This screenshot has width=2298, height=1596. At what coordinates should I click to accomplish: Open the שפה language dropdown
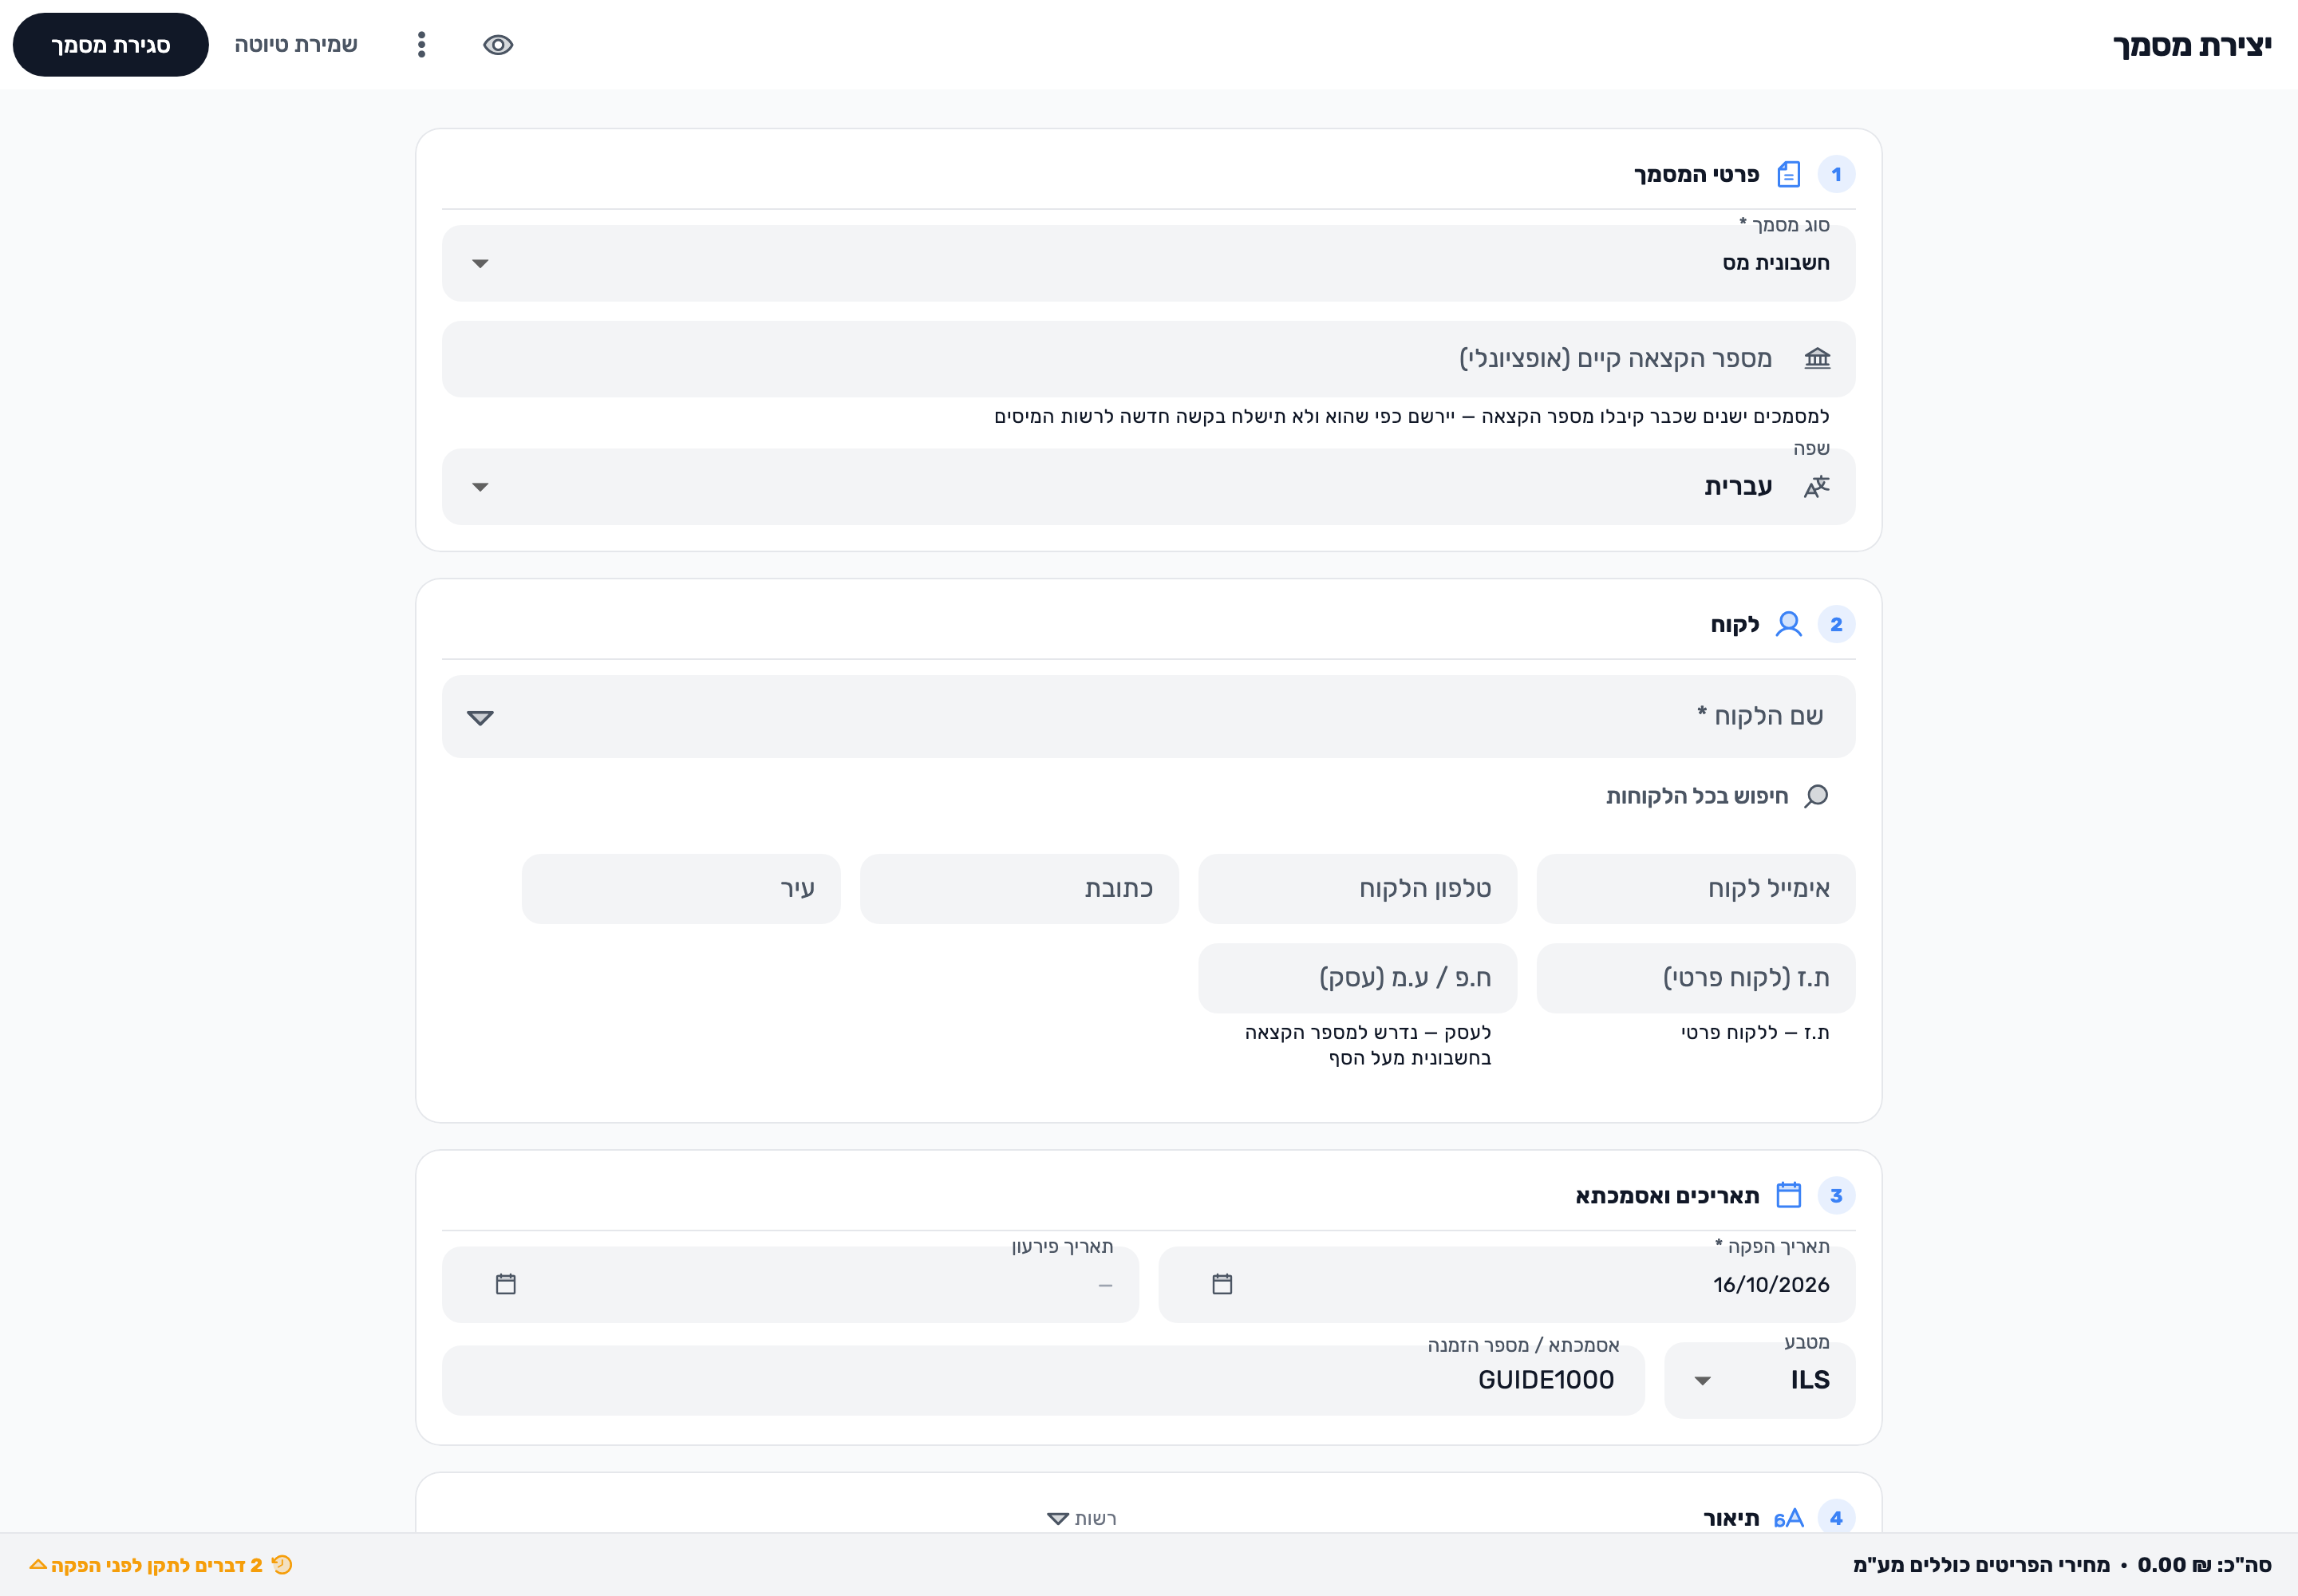(1148, 487)
